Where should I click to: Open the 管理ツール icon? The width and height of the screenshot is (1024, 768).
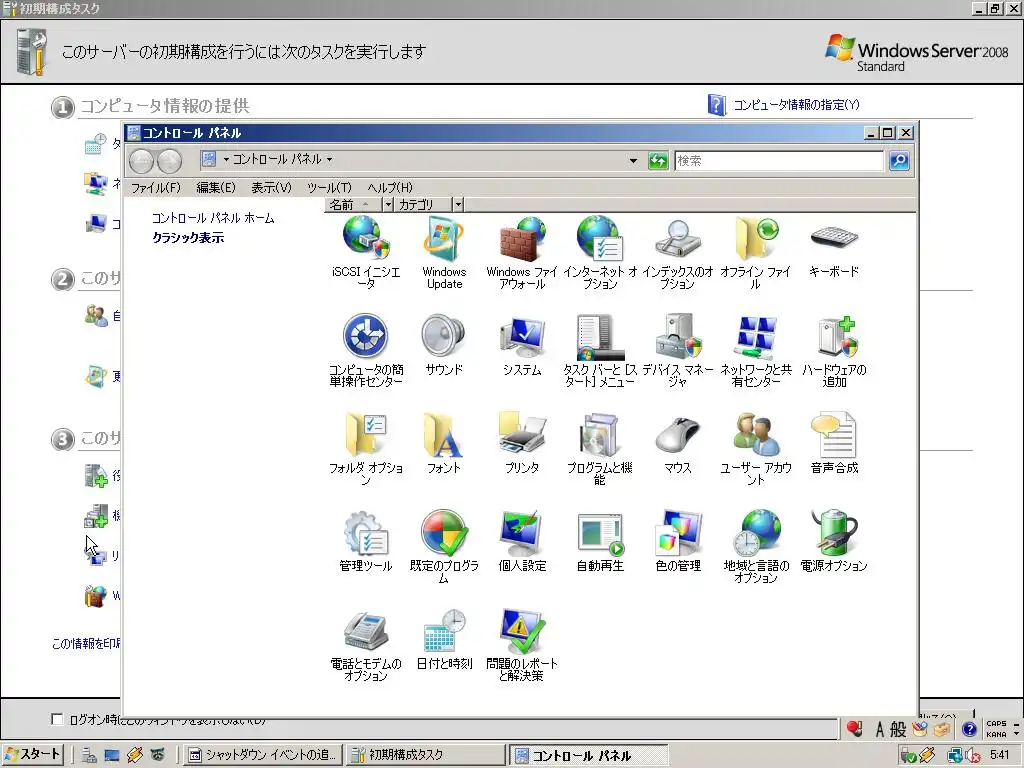[x=366, y=541]
